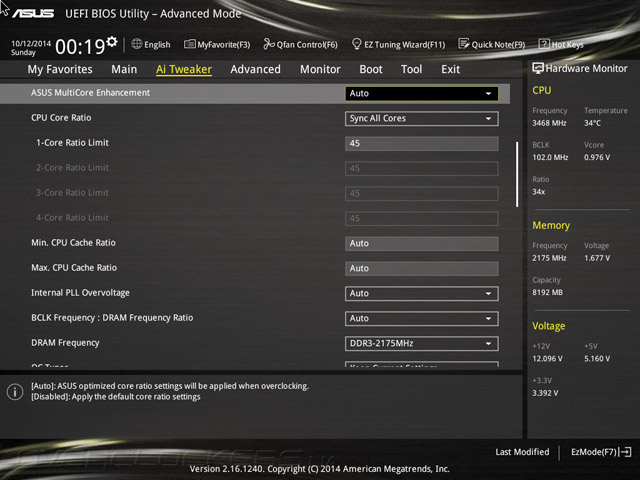Click memory capacity value 8192 MB

point(547,292)
